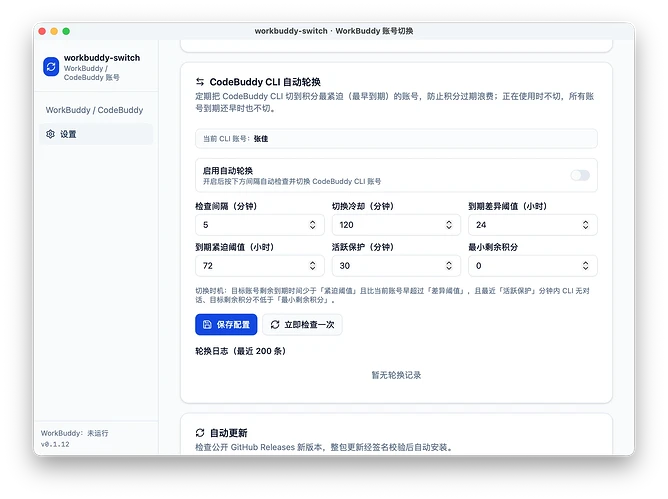Adjust the 检查间隔 stepper arrows
Viewport: 668px width, 499px height.
(313, 225)
